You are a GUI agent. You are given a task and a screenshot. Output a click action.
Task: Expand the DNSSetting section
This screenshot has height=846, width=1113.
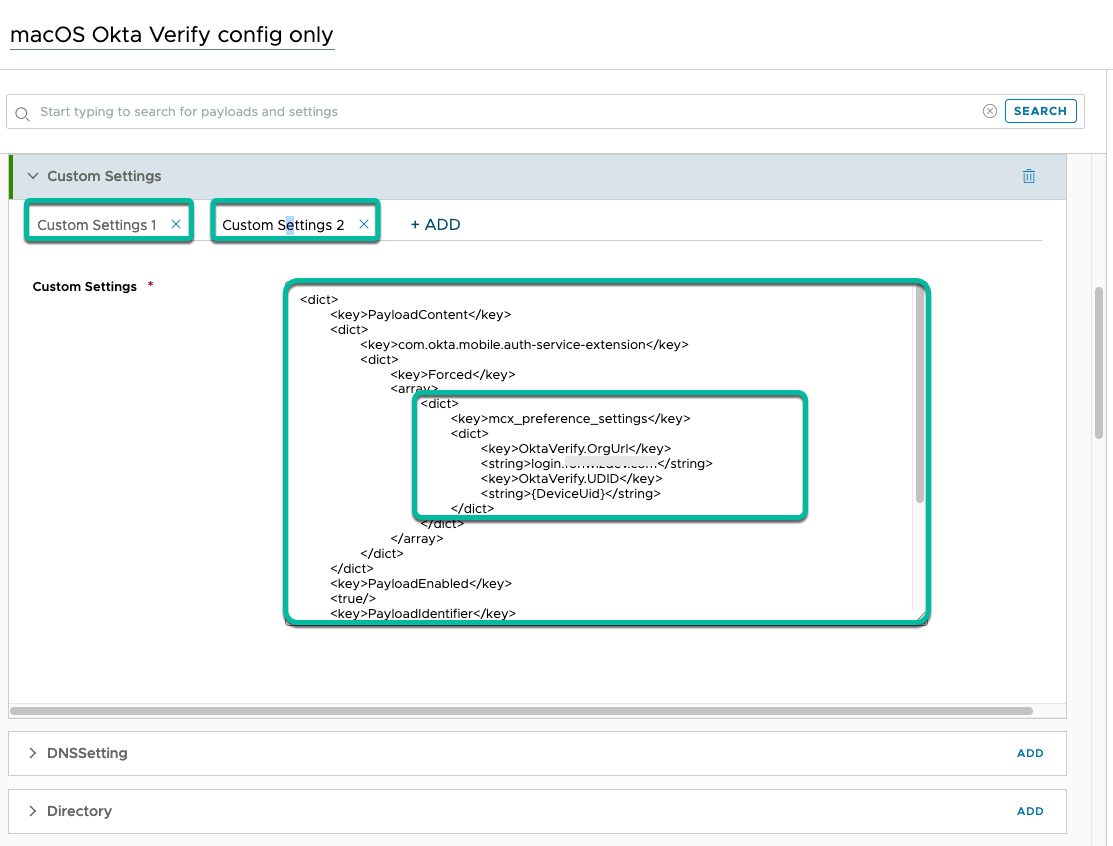[32, 753]
